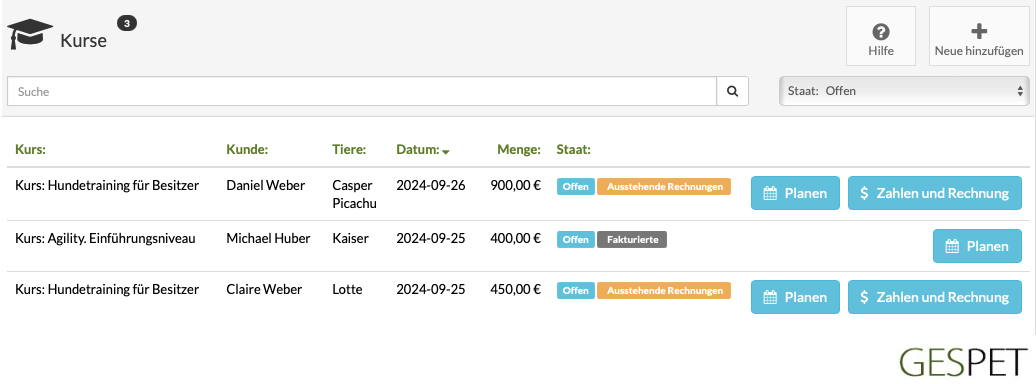
Task: Click calendar icon in Michael Huber's Planen
Action: pyautogui.click(x=952, y=246)
